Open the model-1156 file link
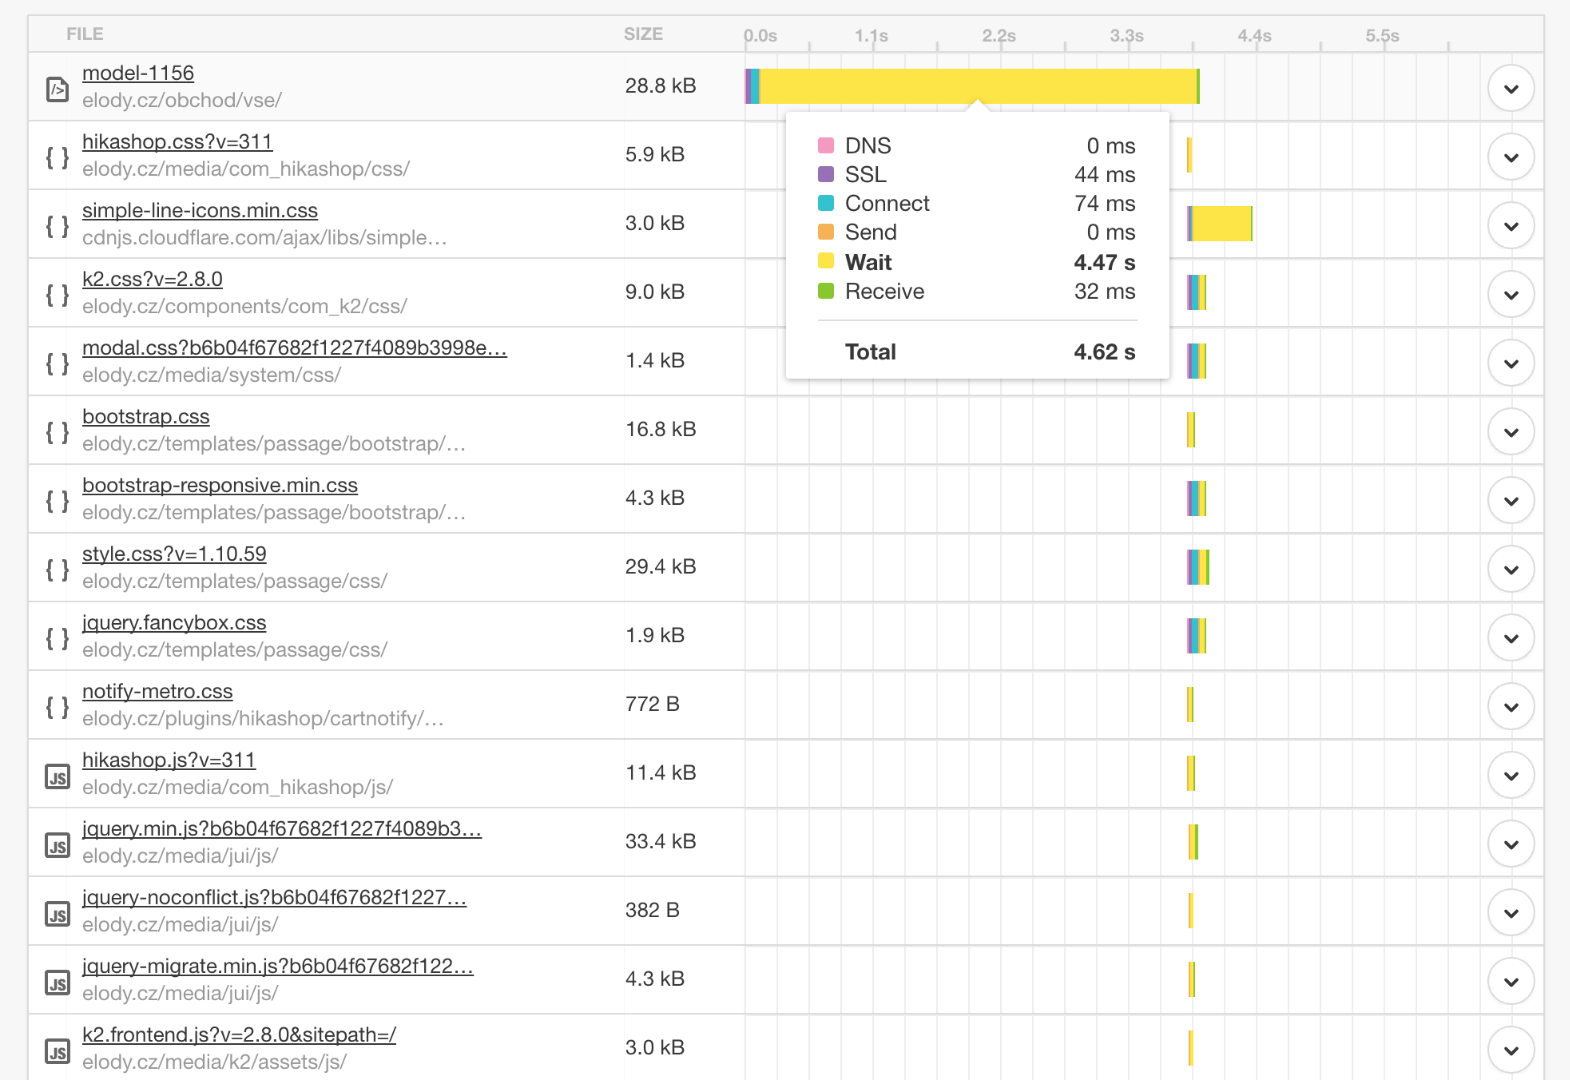Viewport: 1570px width, 1080px height. tap(138, 73)
